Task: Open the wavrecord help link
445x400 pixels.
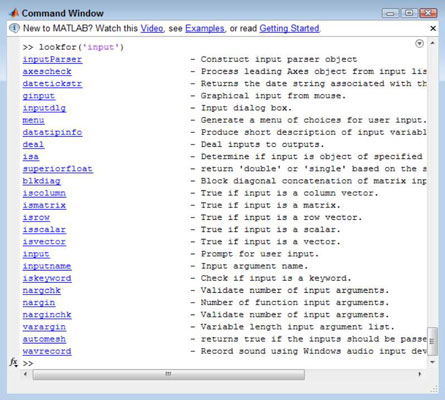Action: (47, 351)
